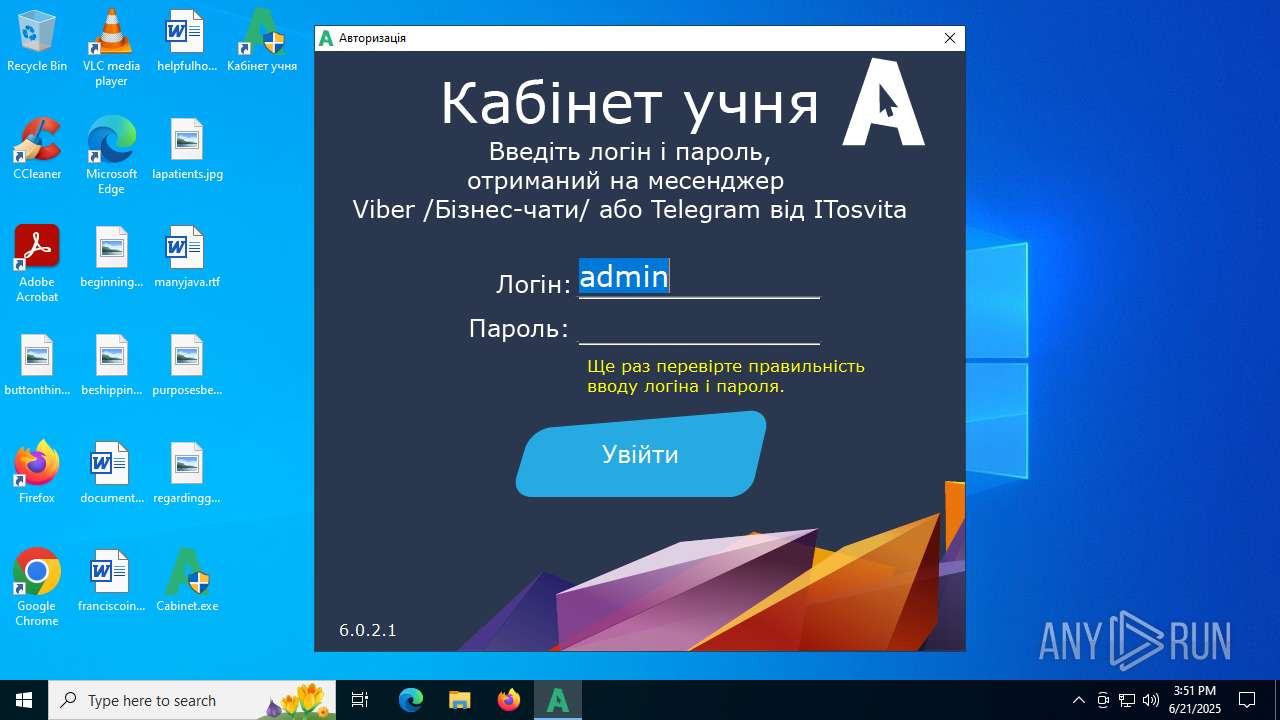This screenshot has width=1280, height=720.
Task: Open VLC media player desktop icon
Action: coord(111,48)
